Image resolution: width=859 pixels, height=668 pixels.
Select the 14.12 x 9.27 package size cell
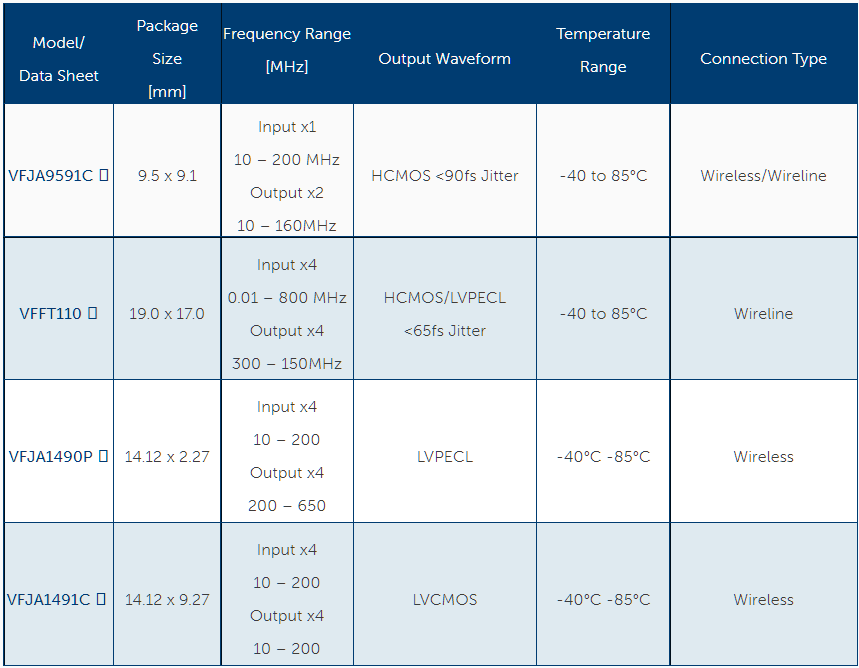(x=166, y=599)
